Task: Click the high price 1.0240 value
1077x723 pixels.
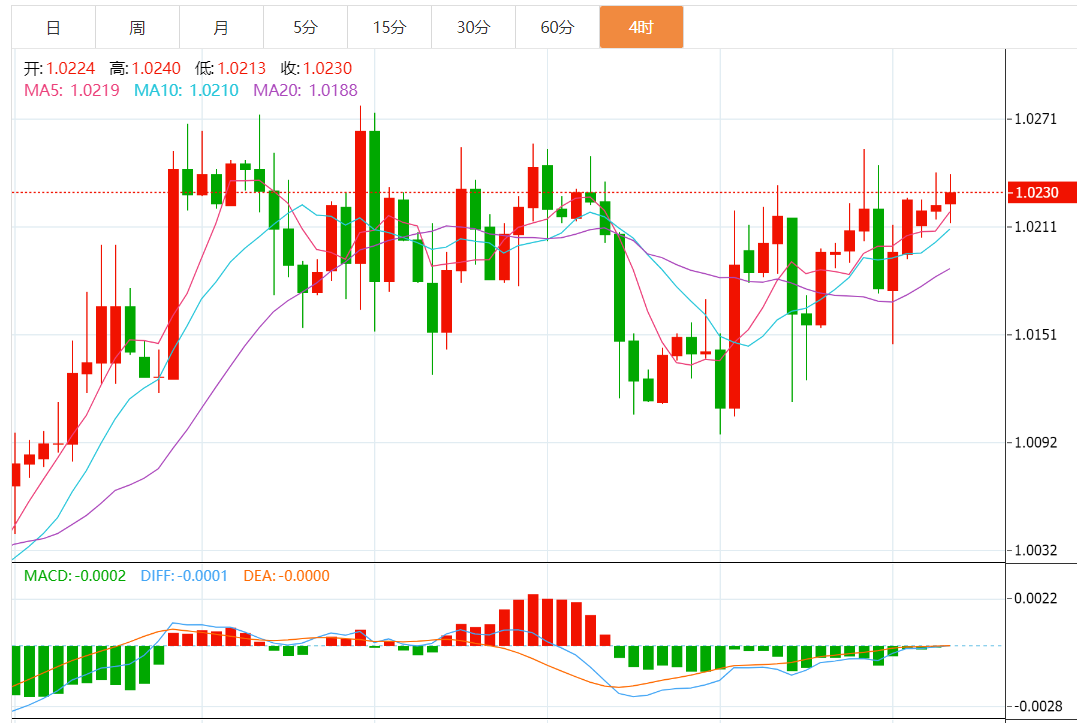Action: coord(156,69)
